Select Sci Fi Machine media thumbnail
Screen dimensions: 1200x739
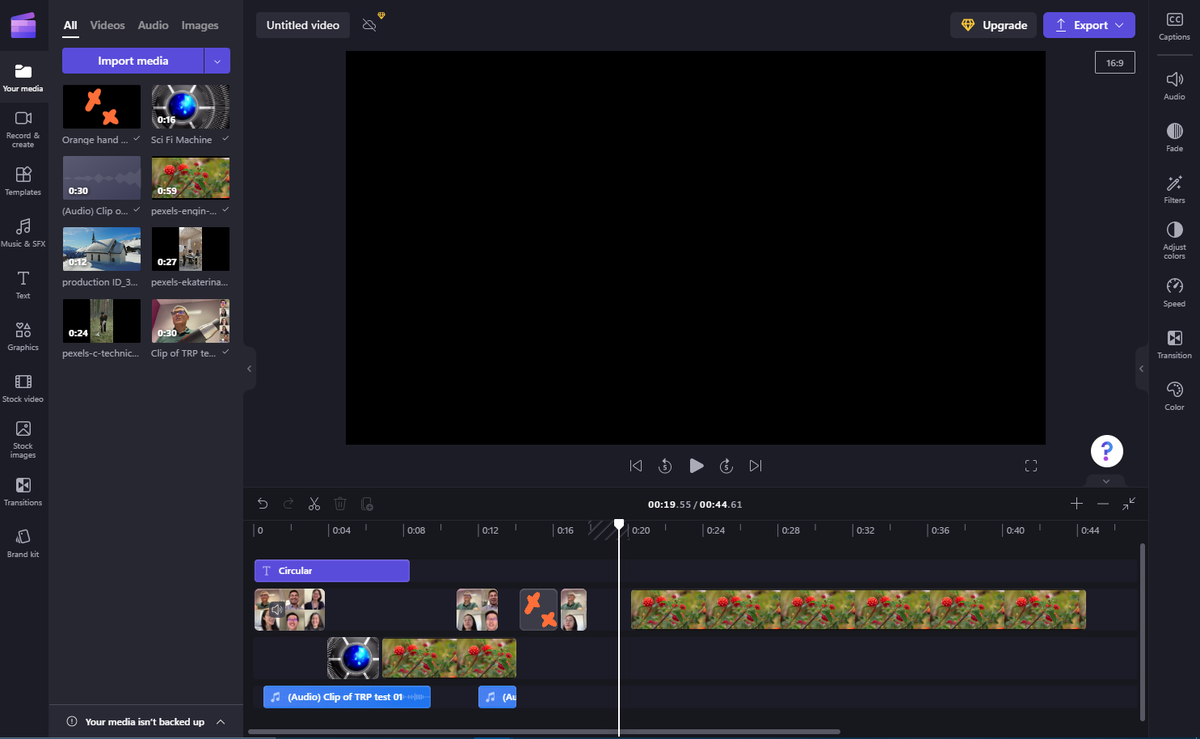[190, 106]
